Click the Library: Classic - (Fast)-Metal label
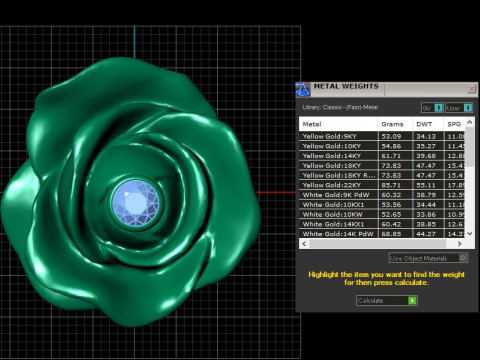The height and width of the screenshot is (360, 480). click(340, 107)
